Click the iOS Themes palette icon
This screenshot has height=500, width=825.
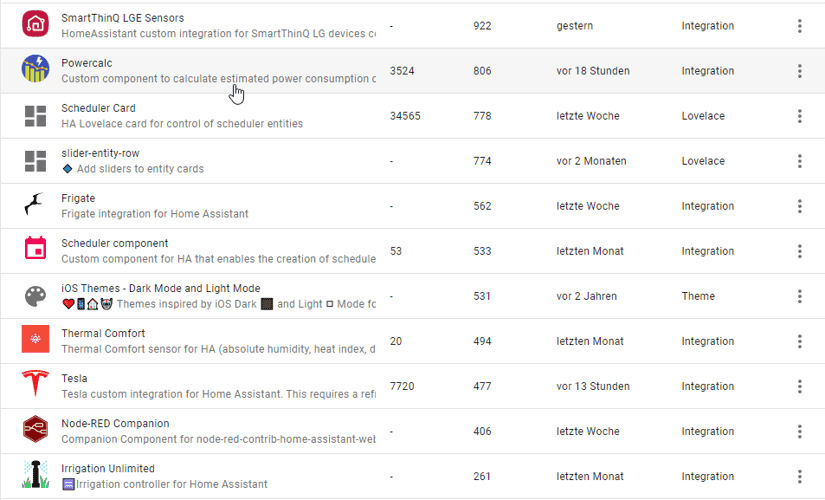[36, 296]
